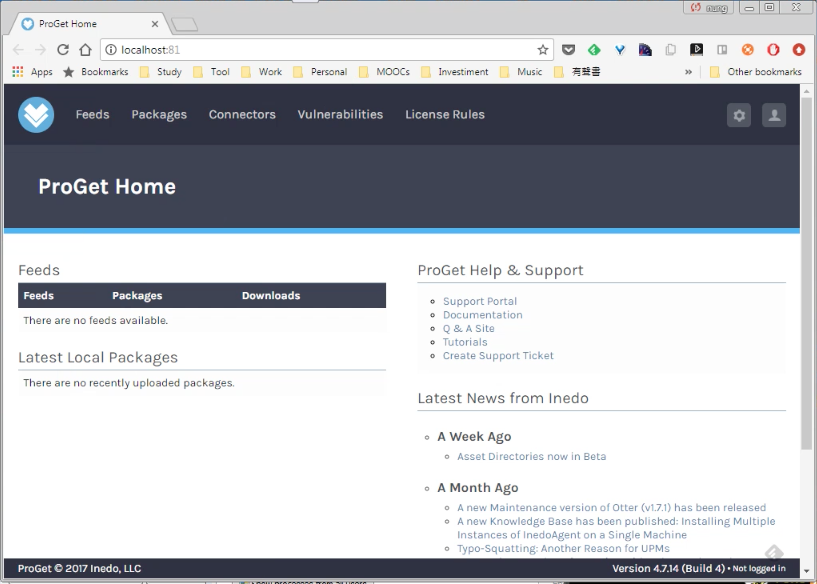Click 'There are no feeds available.' text

pos(95,320)
